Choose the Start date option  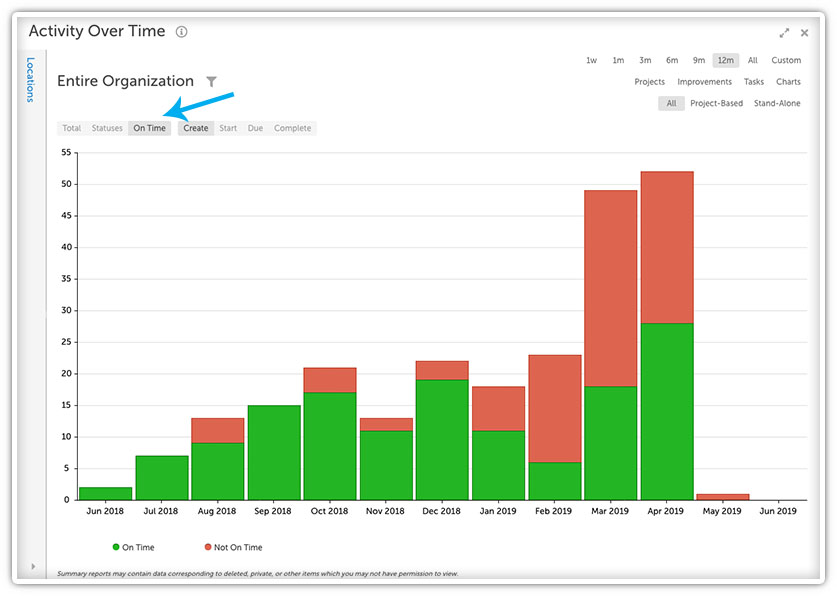tap(228, 128)
